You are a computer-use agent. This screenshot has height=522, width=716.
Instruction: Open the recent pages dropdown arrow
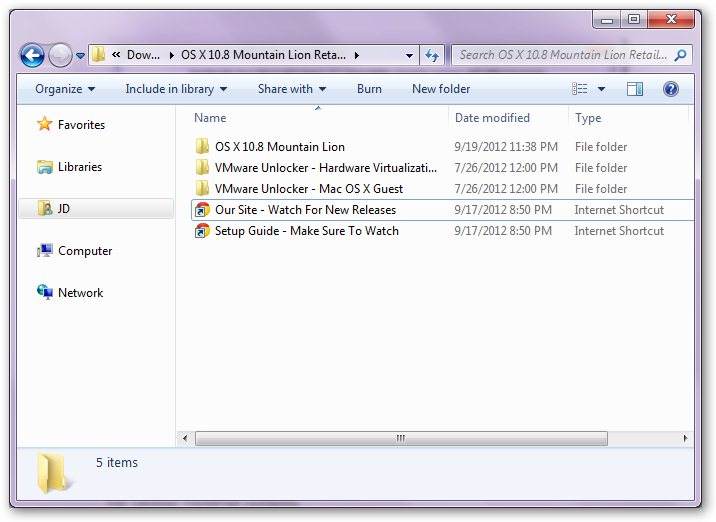[80, 56]
